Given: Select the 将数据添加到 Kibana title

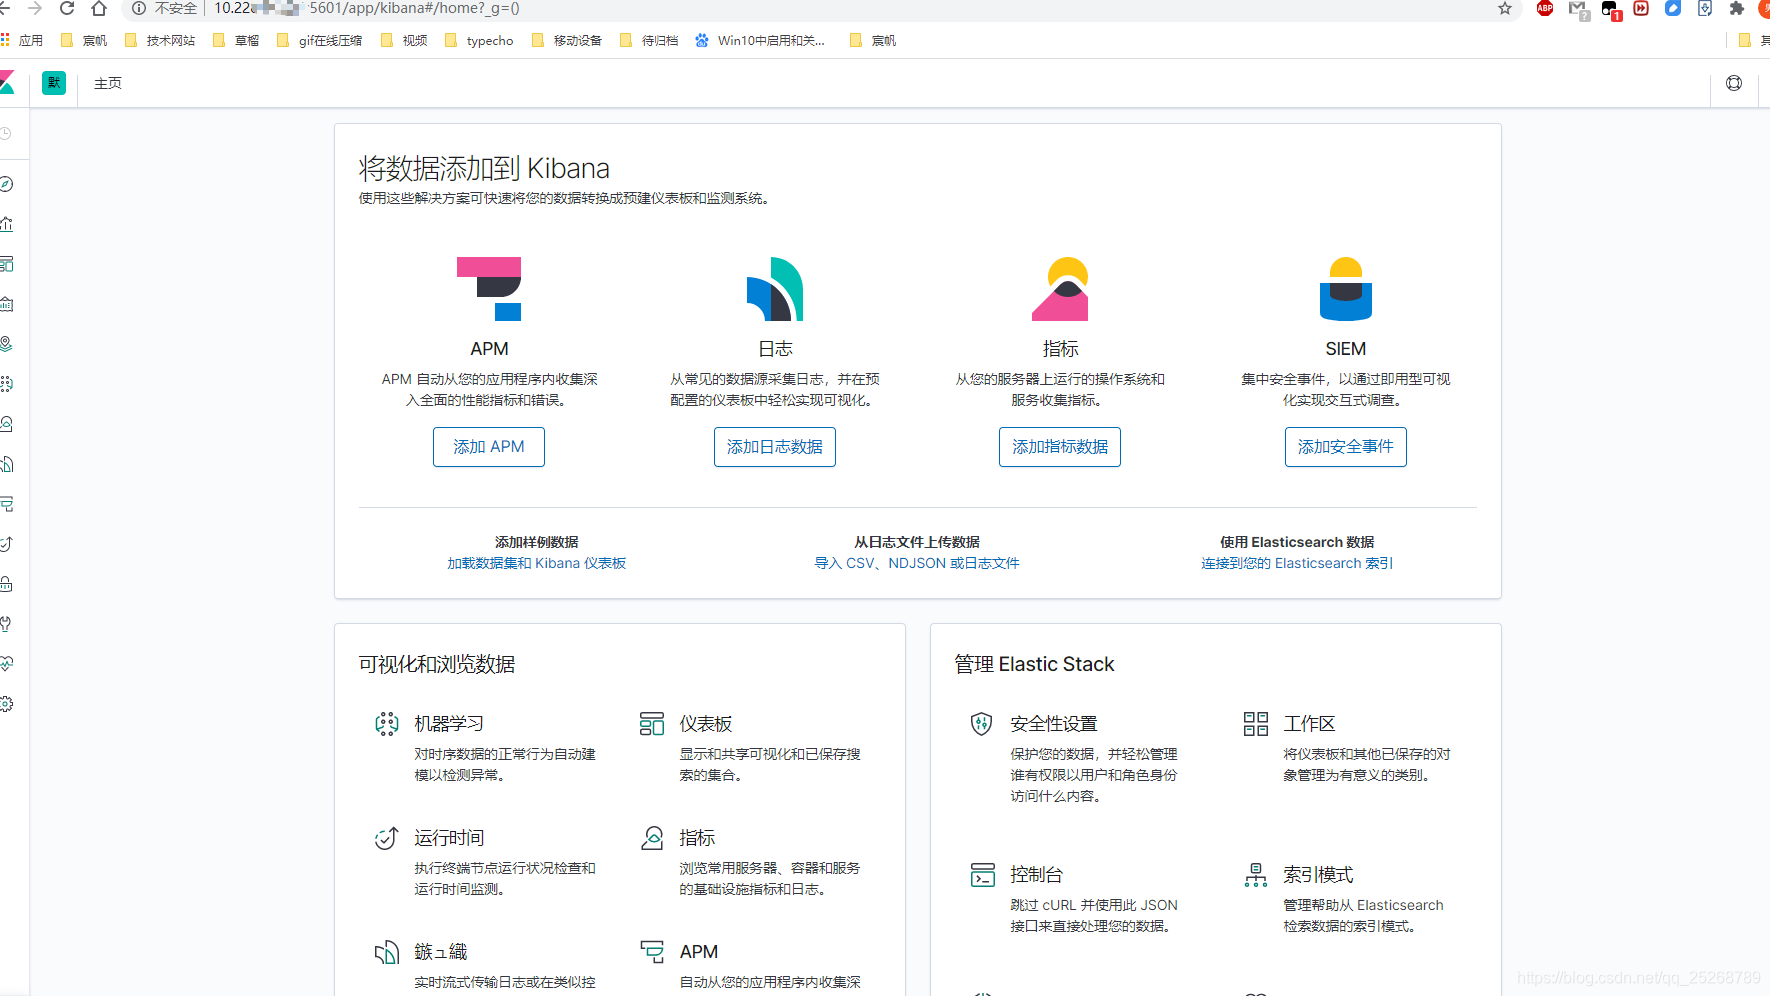Looking at the screenshot, I should click(484, 168).
